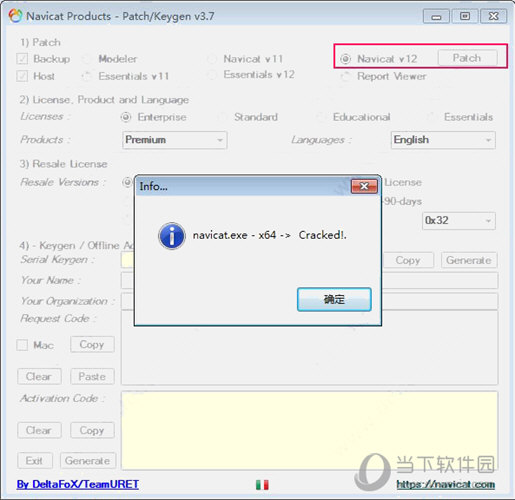This screenshot has height=500, width=515.
Task: Select Report Viewer radio option
Action: tap(346, 76)
